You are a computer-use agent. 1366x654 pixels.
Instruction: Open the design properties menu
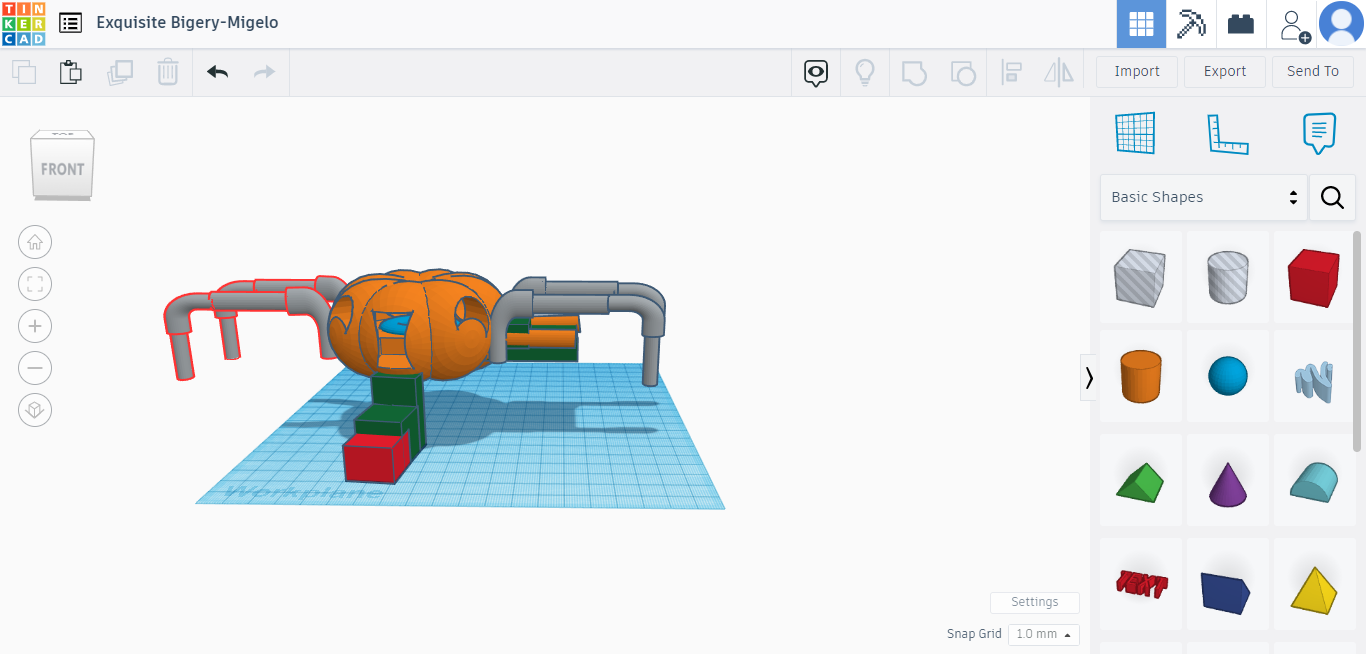click(x=69, y=22)
